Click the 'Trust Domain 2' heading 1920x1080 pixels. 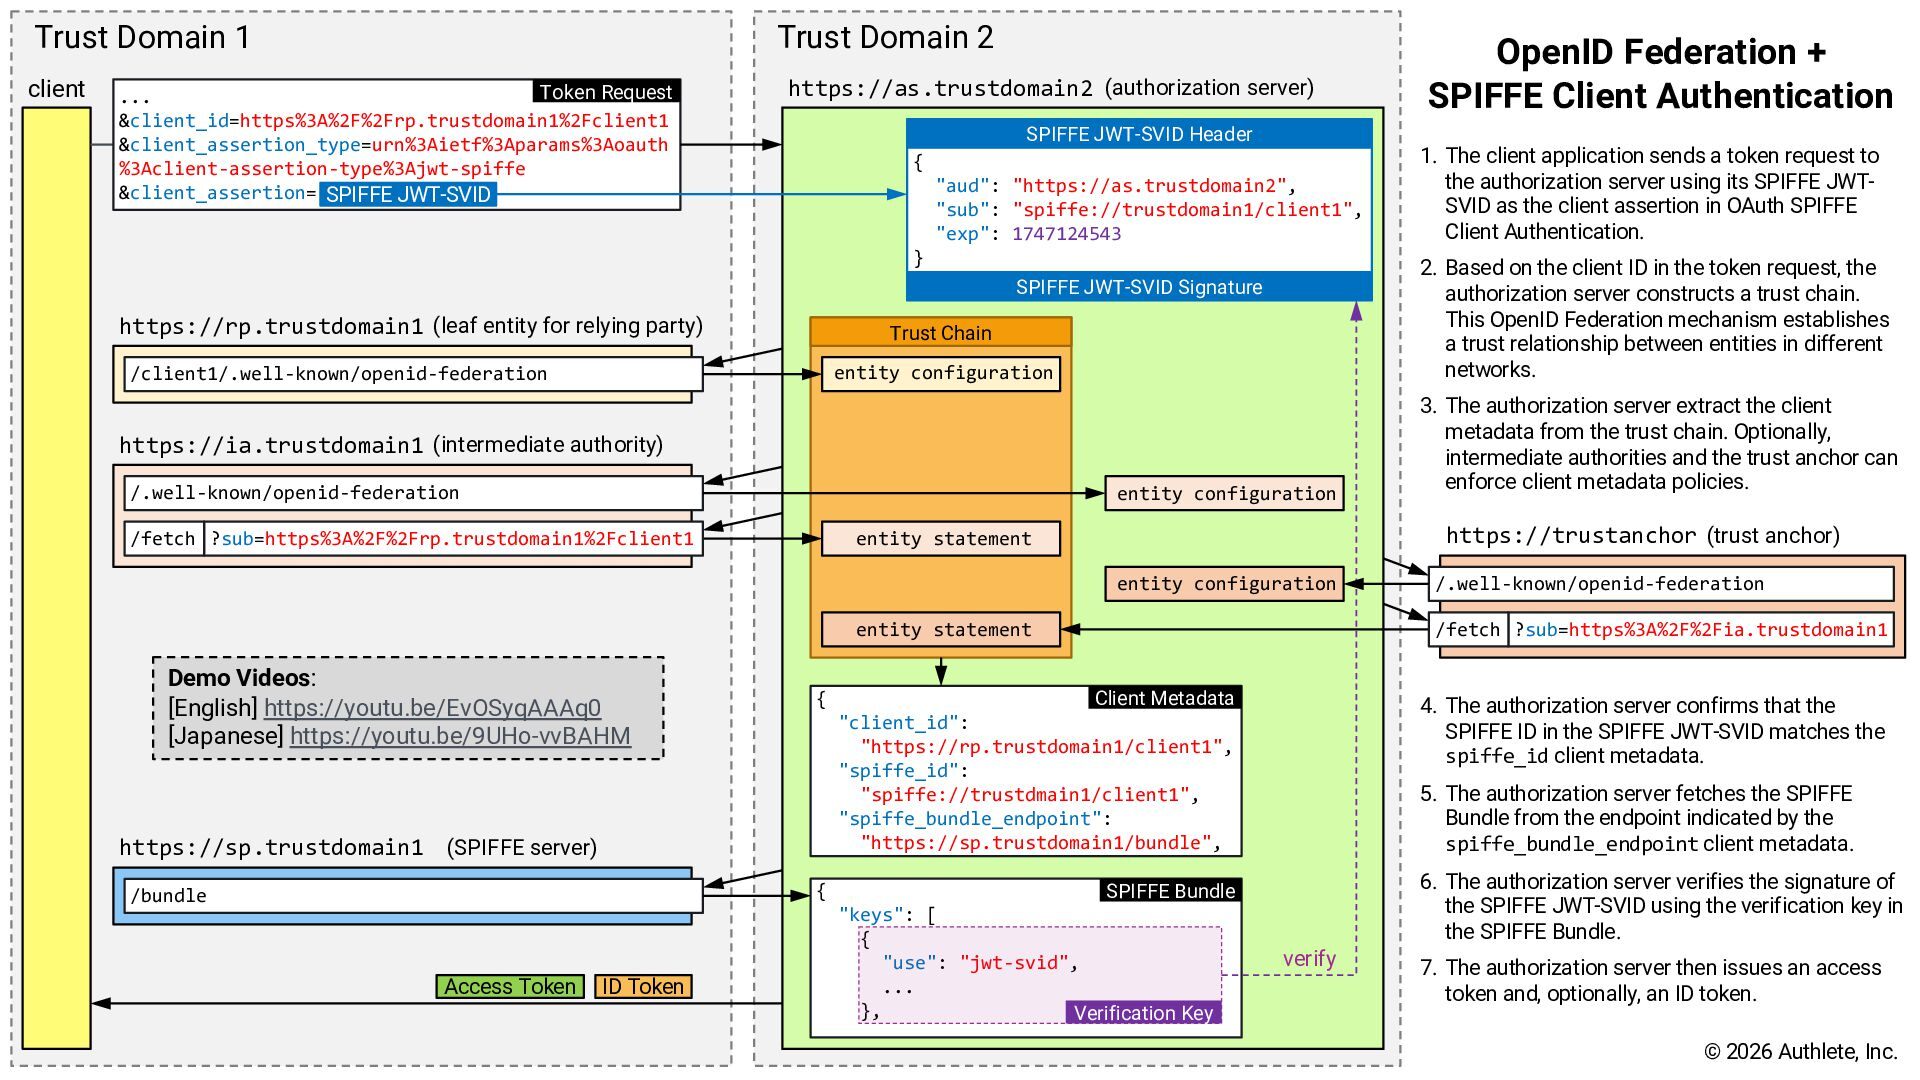tap(885, 38)
